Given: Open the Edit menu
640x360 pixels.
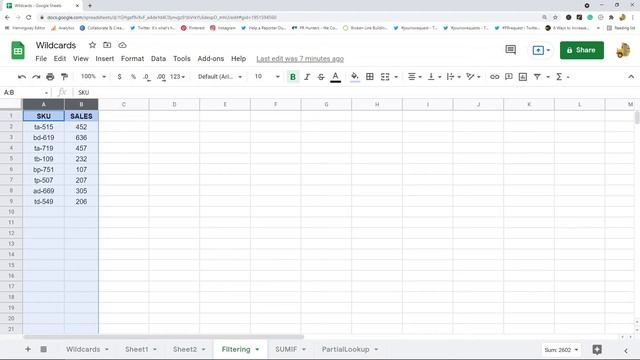Looking at the screenshot, I should click(x=60, y=59).
